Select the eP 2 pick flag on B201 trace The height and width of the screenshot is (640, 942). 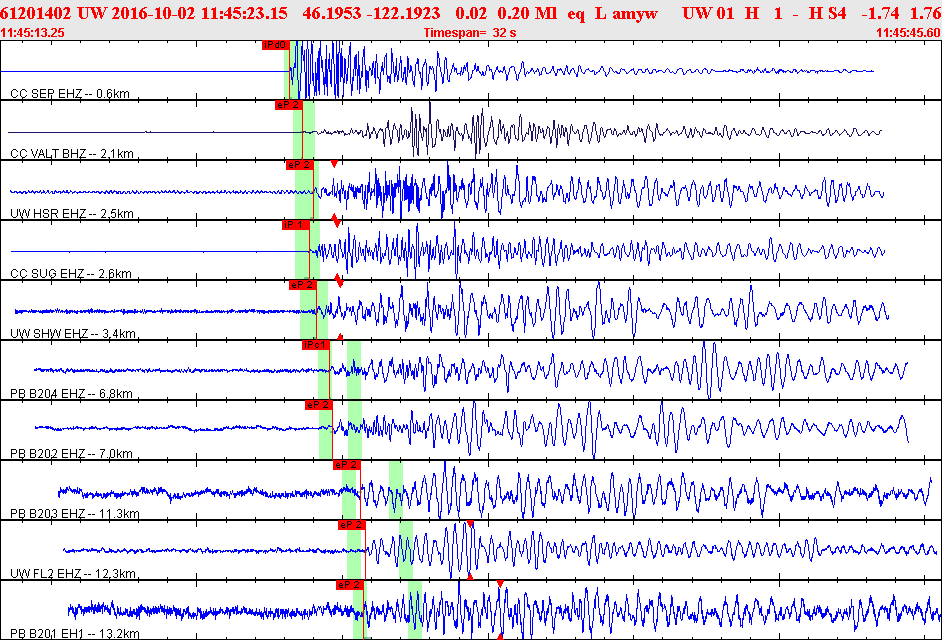(x=350, y=585)
